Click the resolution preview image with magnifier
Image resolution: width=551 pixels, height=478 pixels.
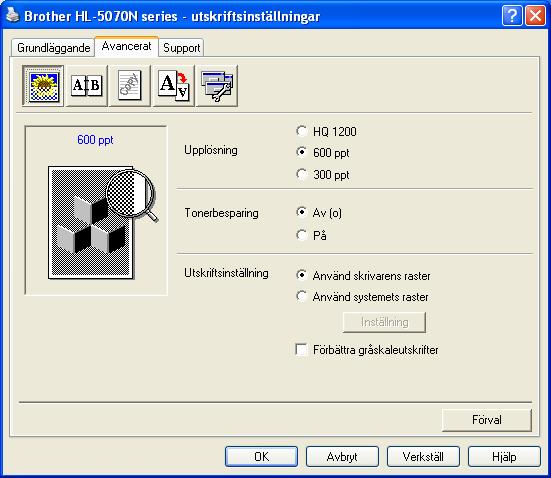point(103,222)
